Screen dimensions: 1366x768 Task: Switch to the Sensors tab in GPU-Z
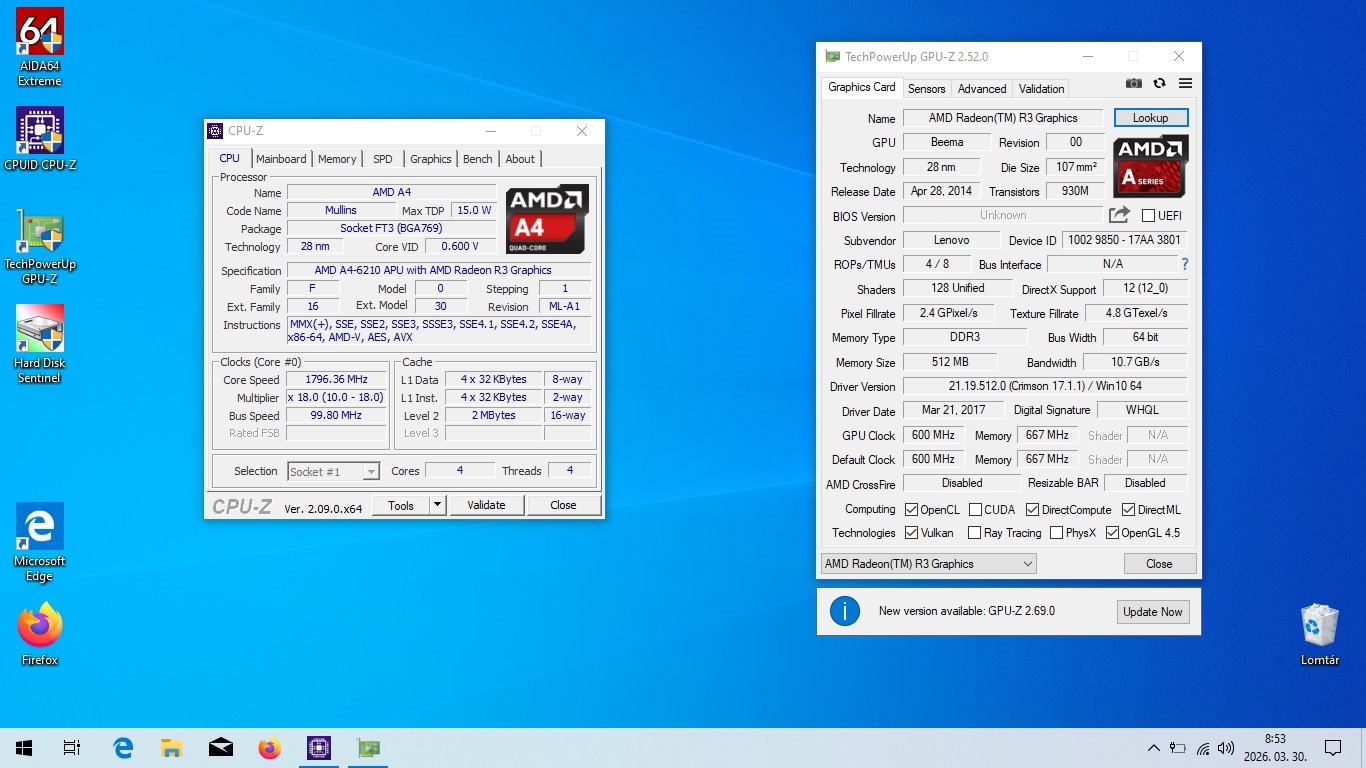click(926, 88)
